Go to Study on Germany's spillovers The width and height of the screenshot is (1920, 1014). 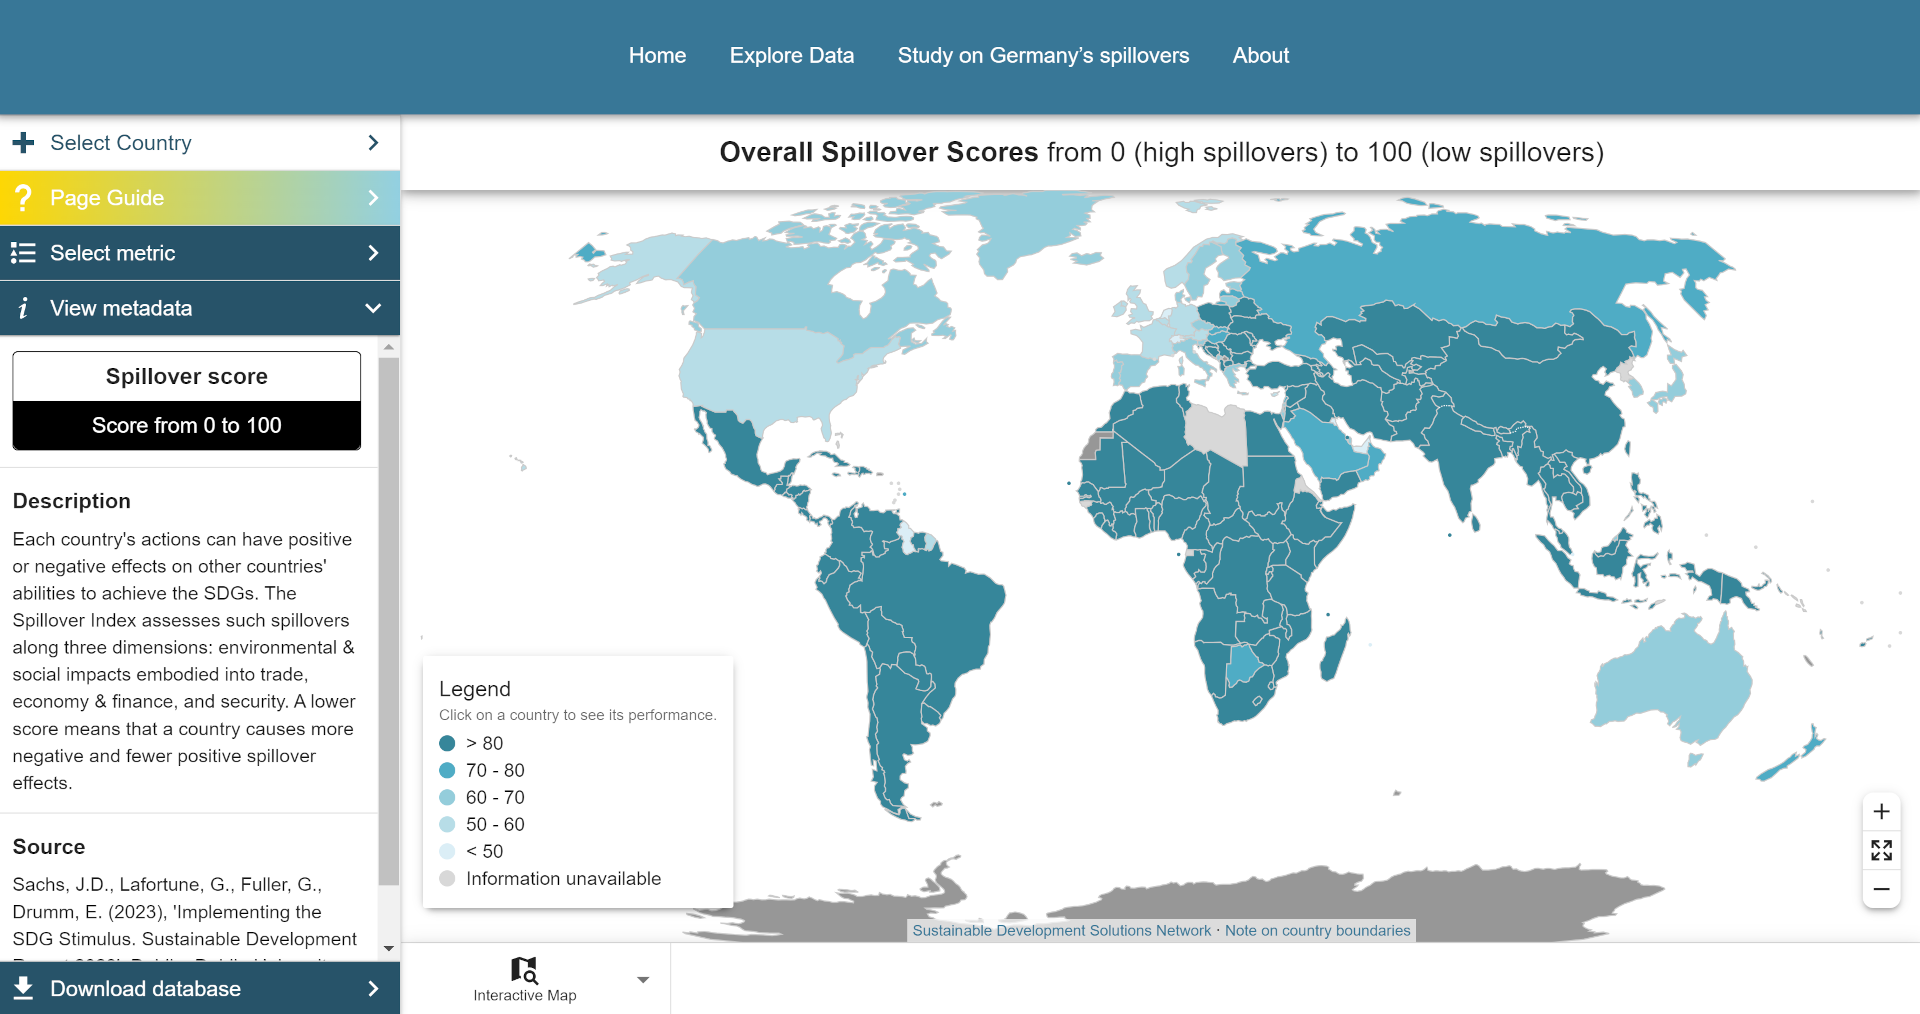click(1043, 56)
